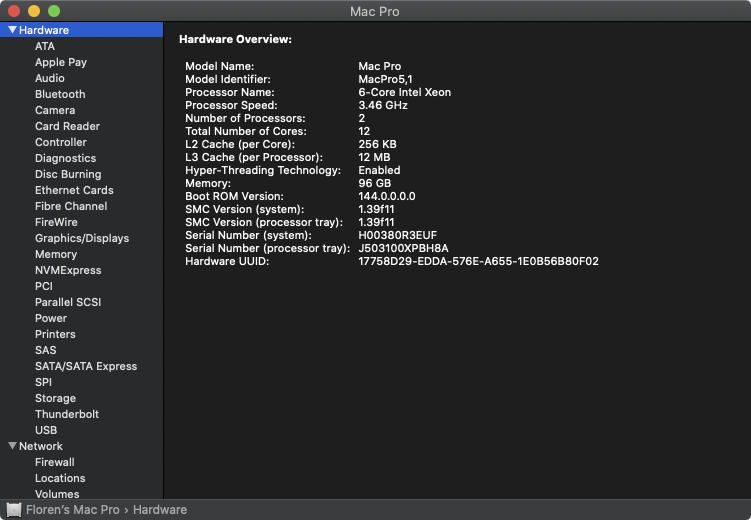Open Graphics/Displays information
The height and width of the screenshot is (520, 751).
point(82,238)
